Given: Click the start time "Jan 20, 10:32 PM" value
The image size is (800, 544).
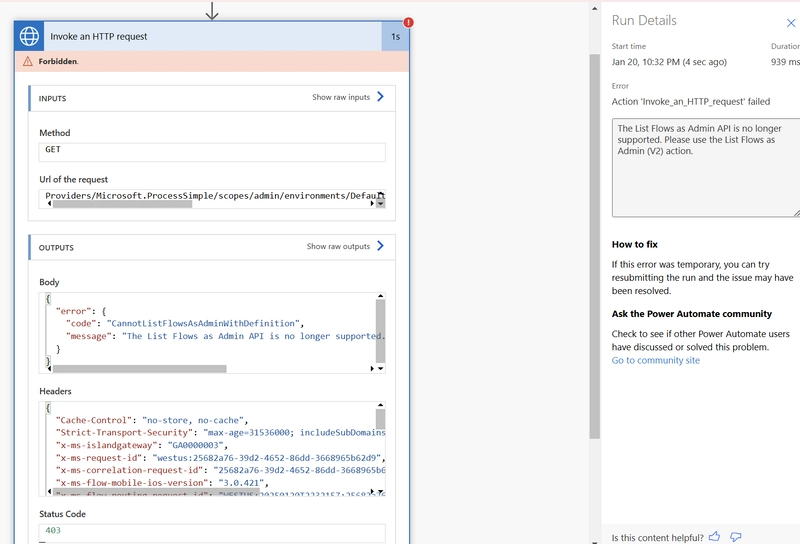Looking at the screenshot, I should click(x=669, y=62).
